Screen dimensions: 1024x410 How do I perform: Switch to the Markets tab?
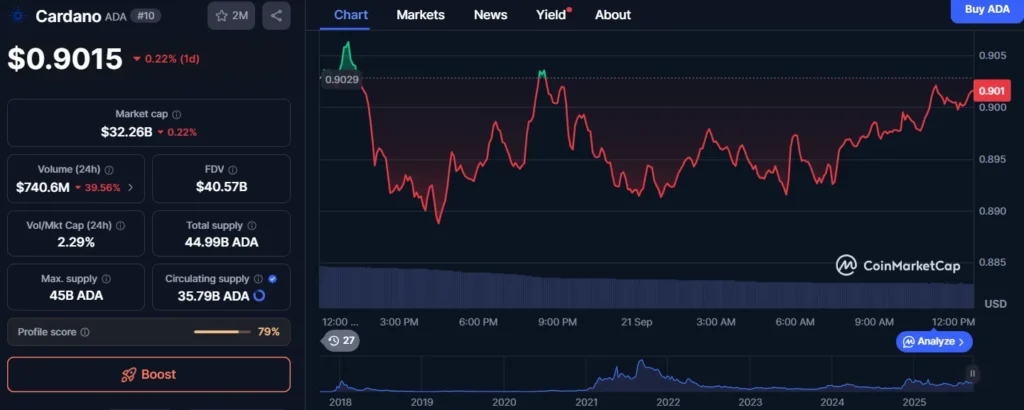[421, 15]
